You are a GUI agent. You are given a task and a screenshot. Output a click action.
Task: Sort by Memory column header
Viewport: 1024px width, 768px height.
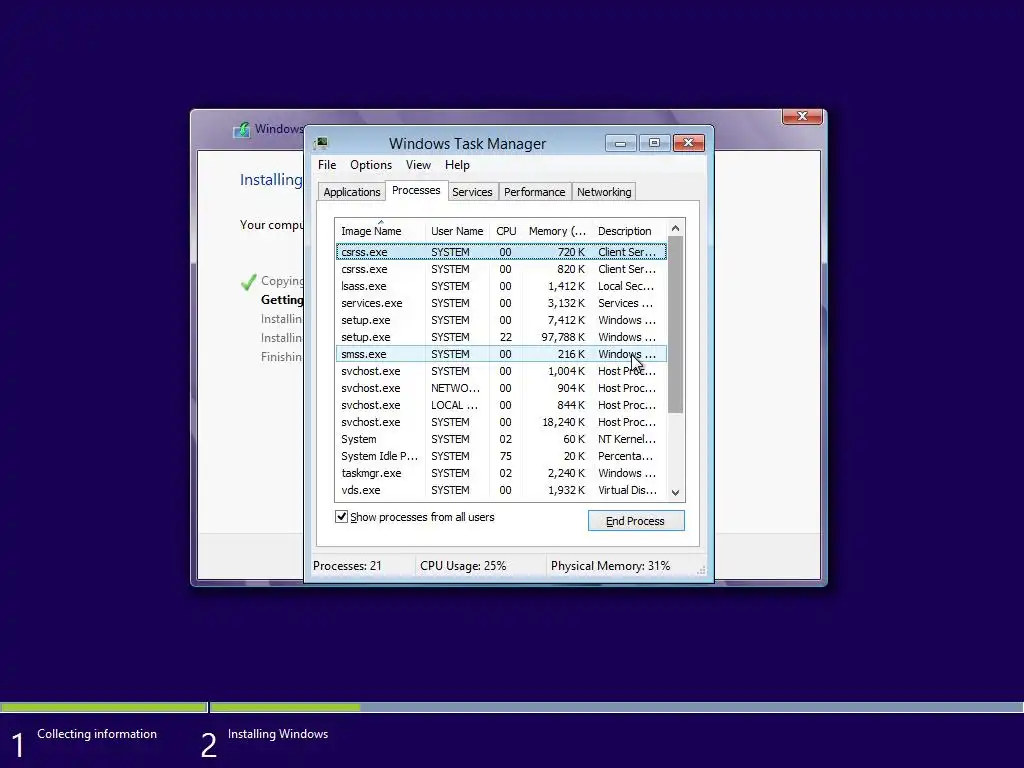point(557,231)
